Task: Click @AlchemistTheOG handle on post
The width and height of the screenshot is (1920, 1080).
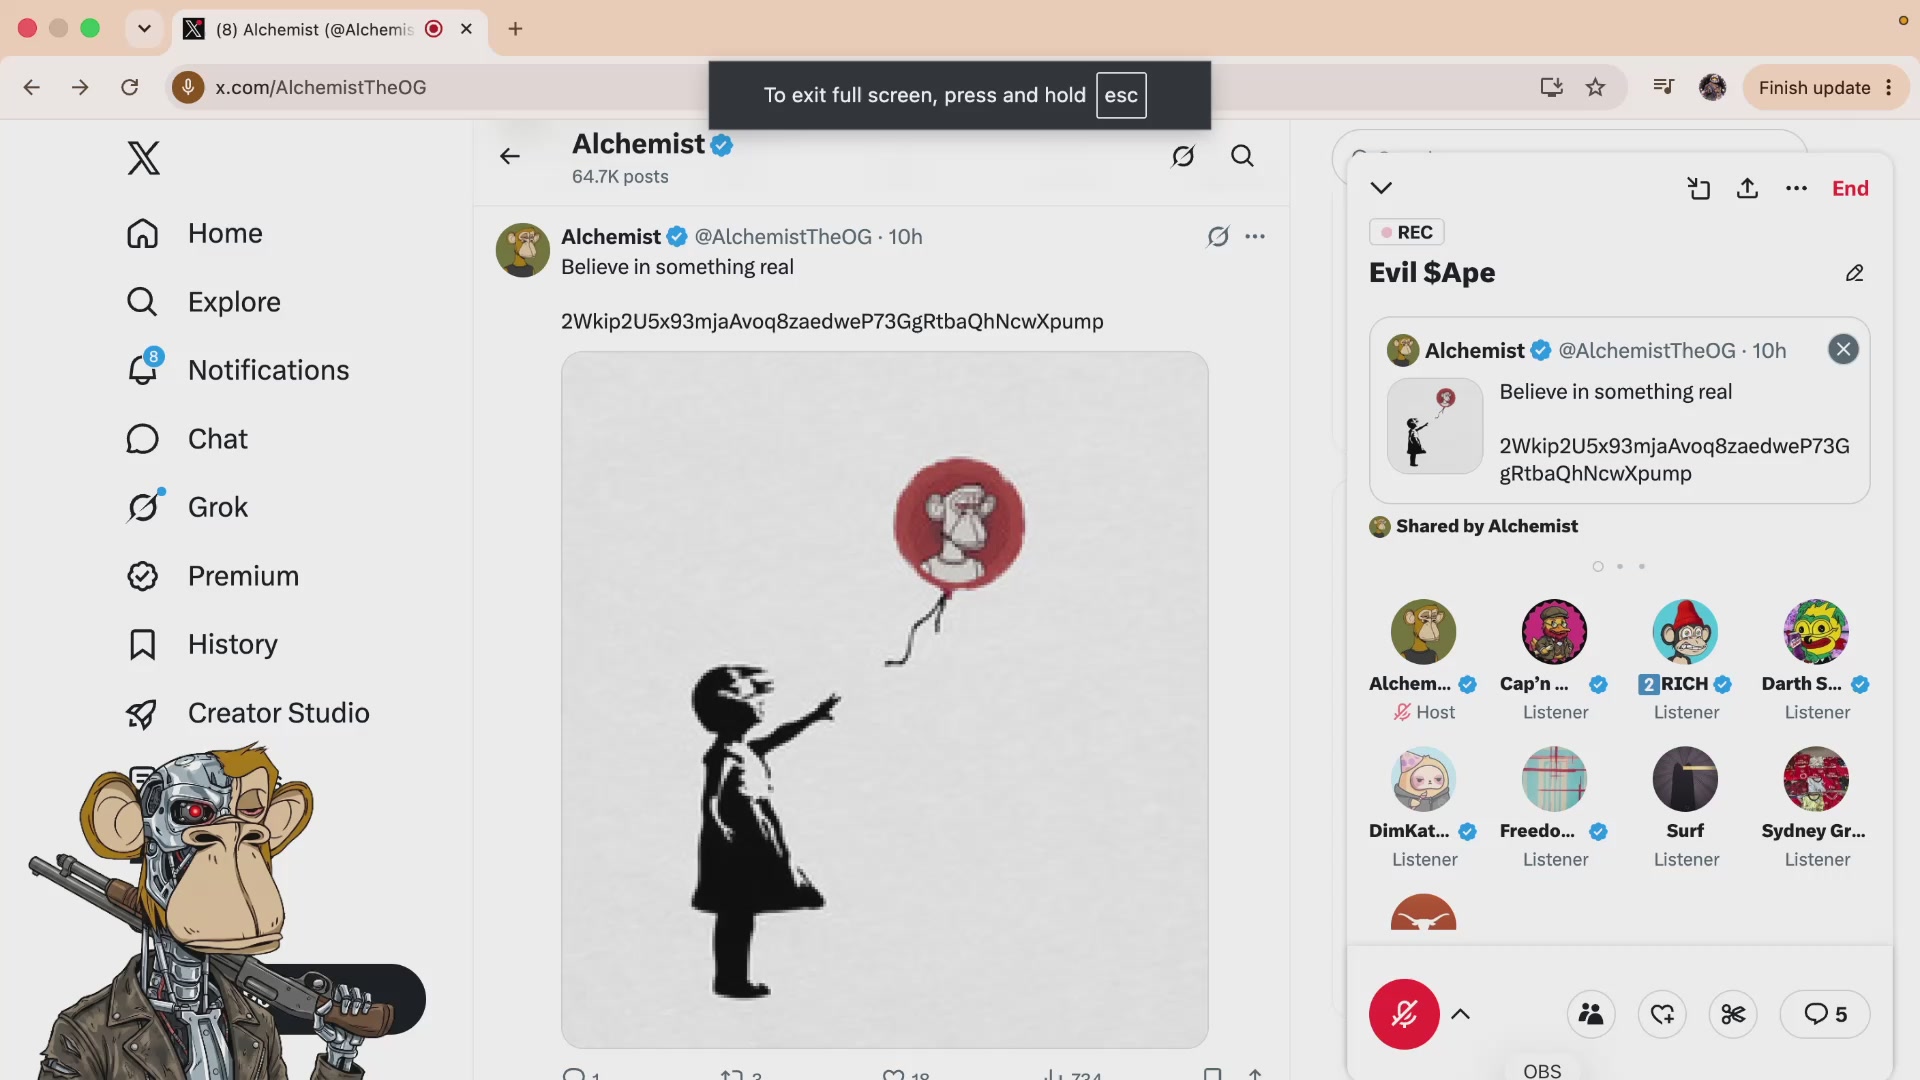Action: coord(783,237)
